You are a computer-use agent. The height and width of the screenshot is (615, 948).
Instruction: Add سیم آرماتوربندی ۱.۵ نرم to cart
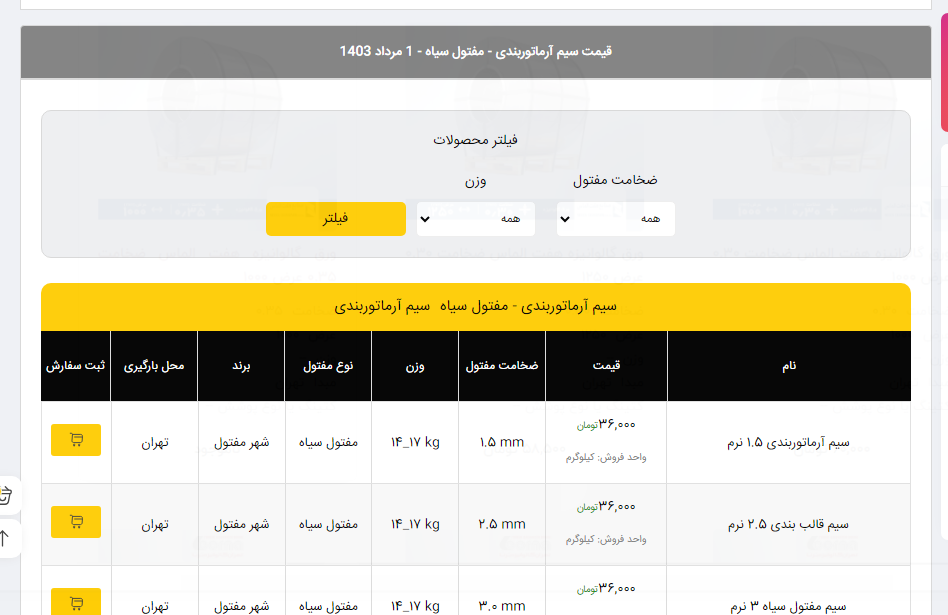coord(76,440)
